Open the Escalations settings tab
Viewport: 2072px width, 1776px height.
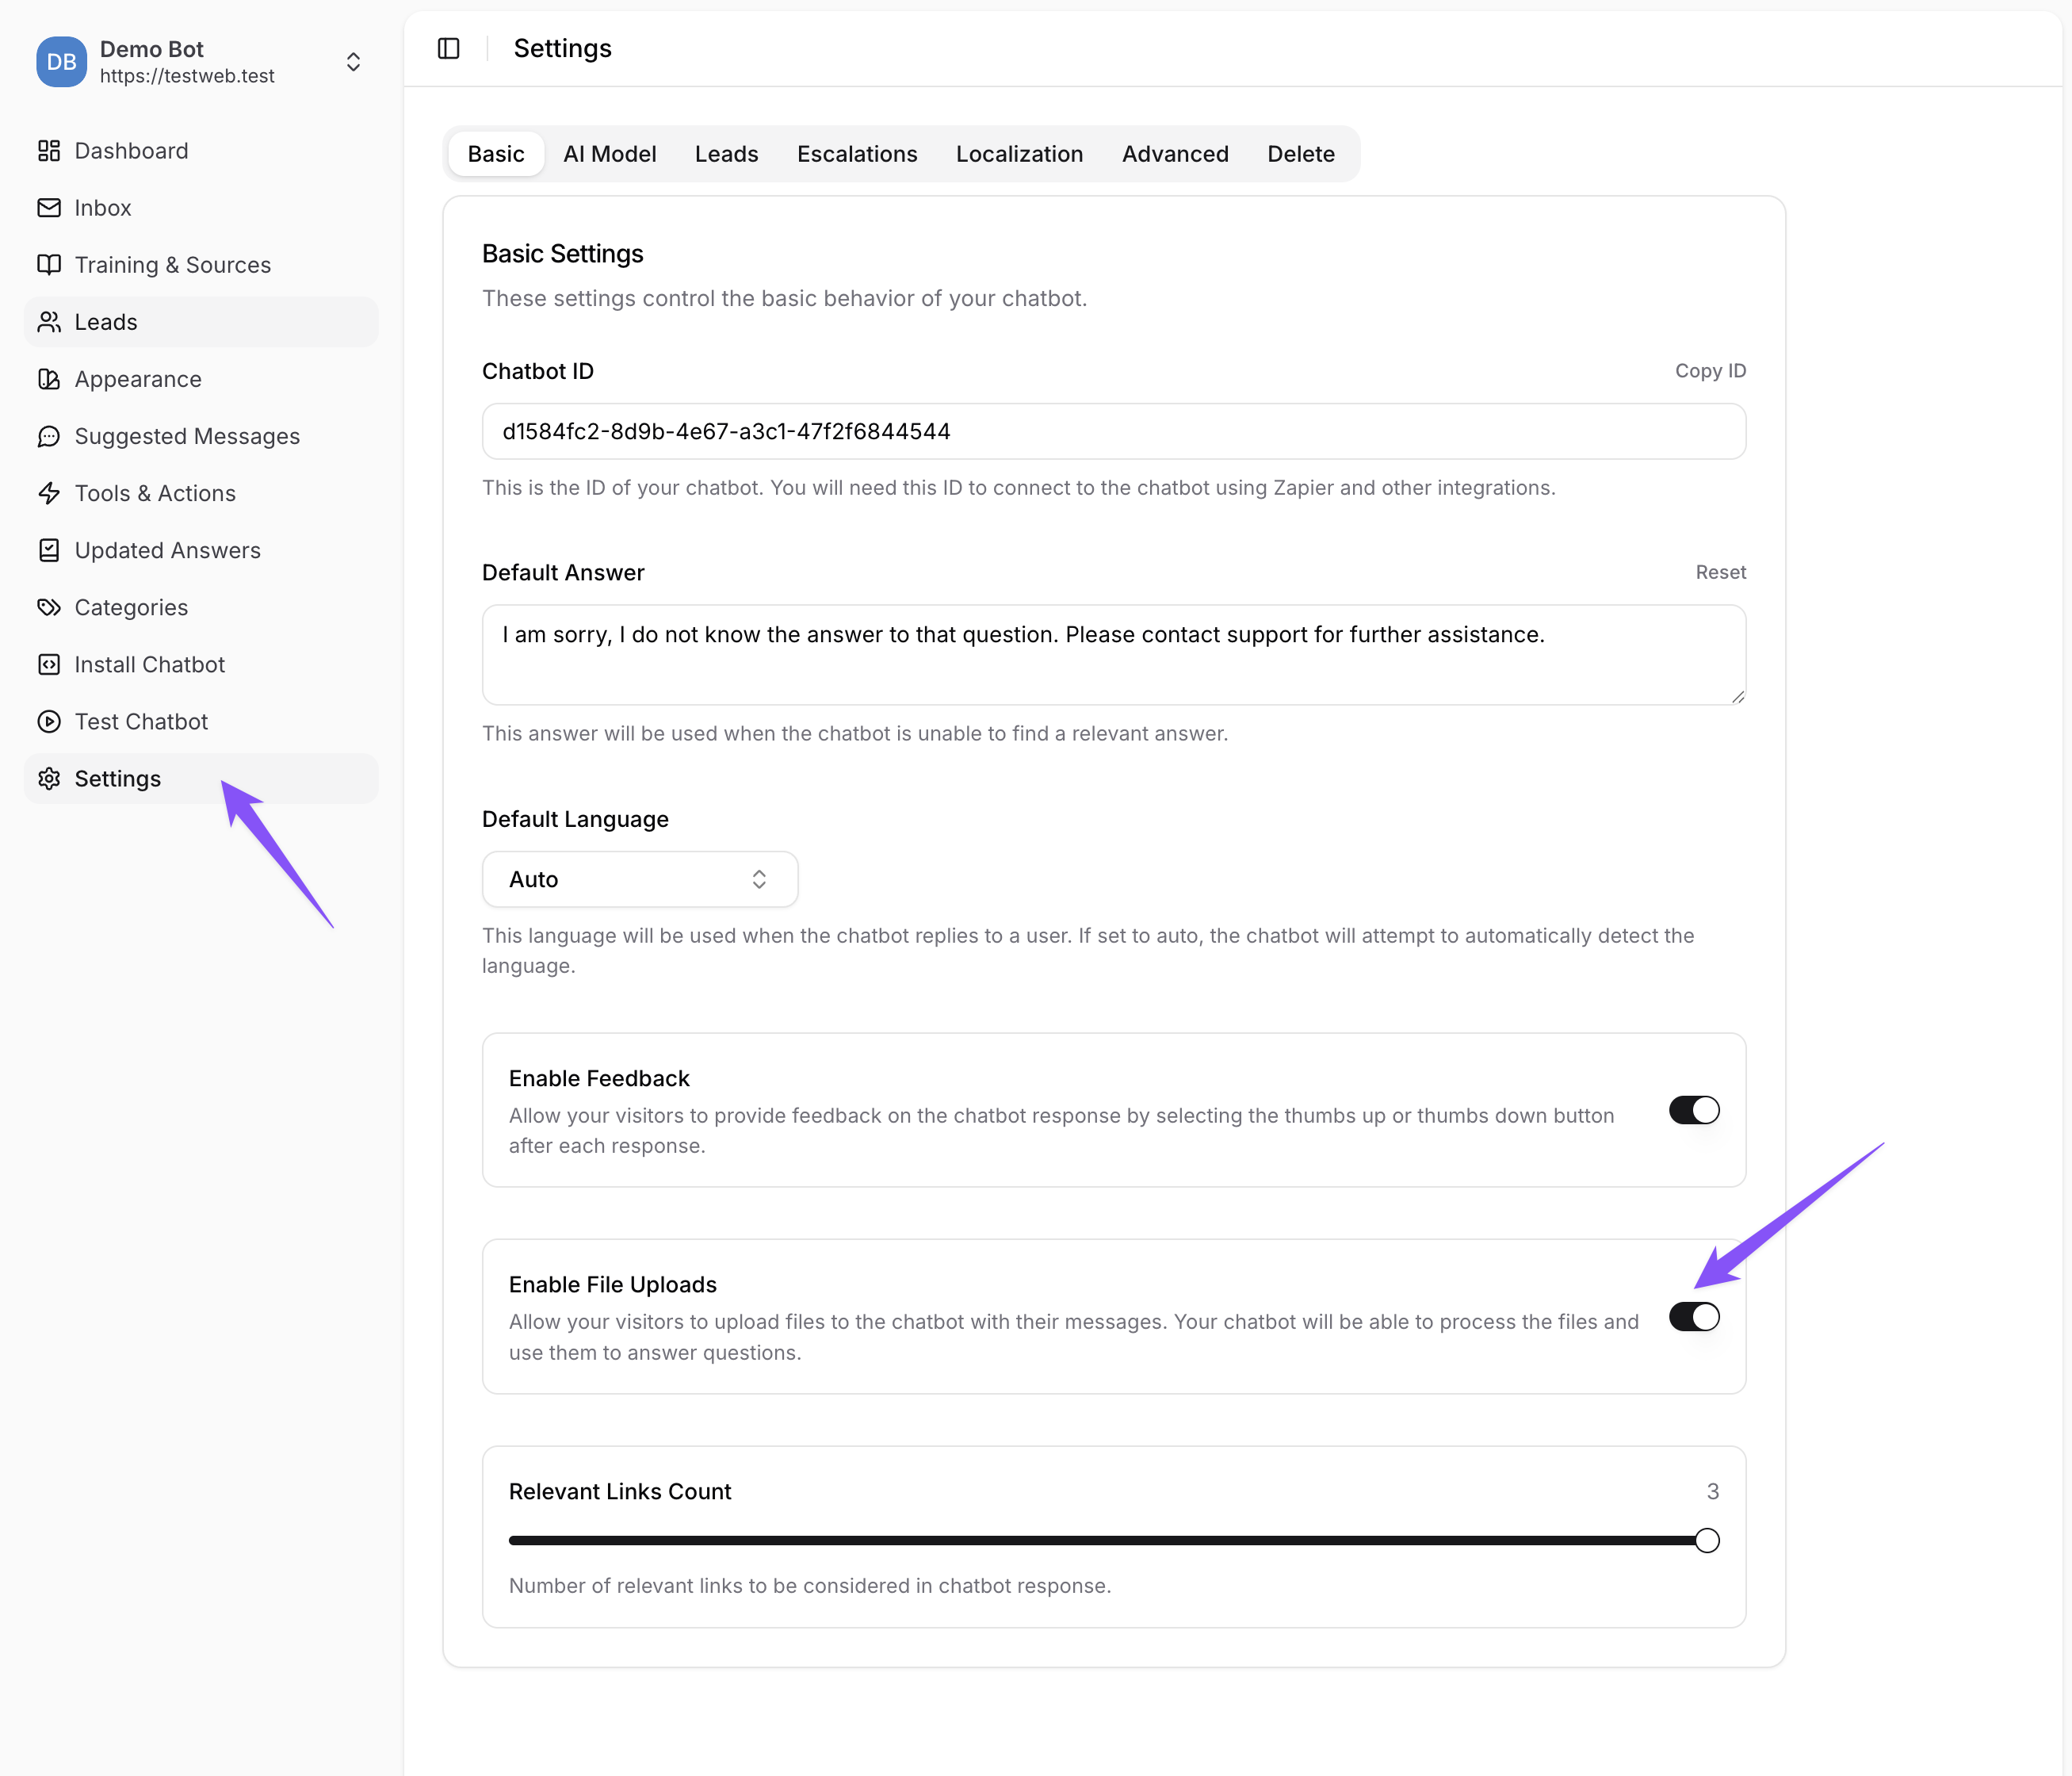[856, 154]
